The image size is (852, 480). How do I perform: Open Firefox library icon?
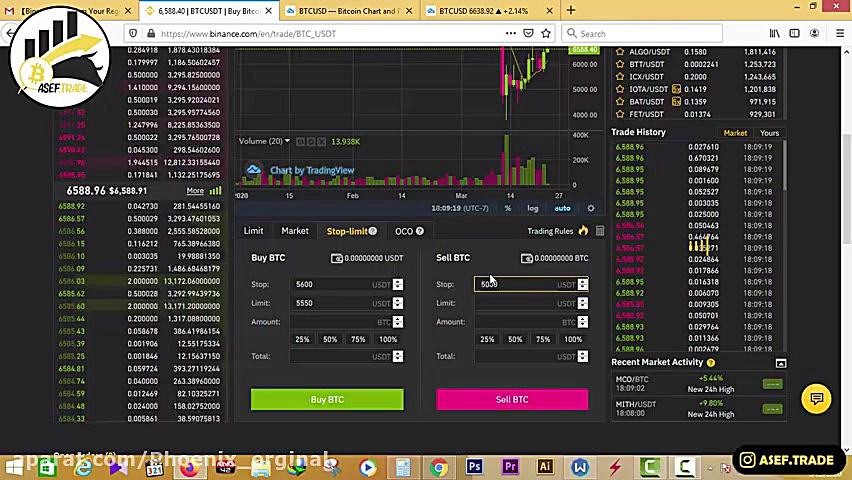pos(774,33)
